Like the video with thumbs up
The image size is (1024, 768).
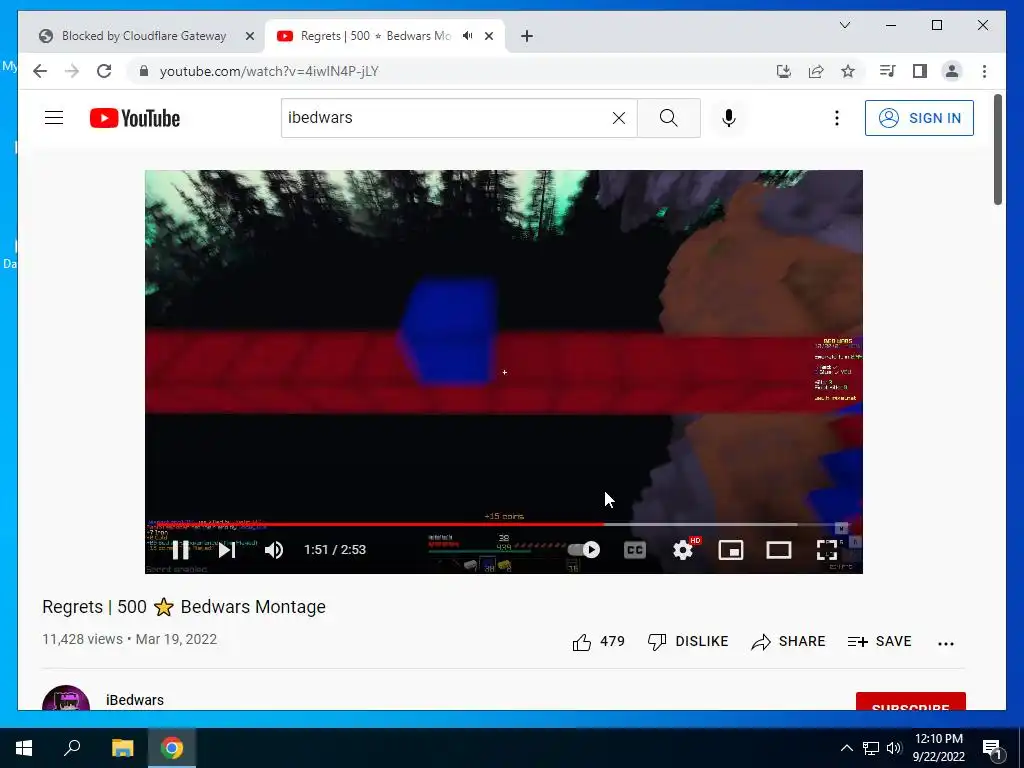[598, 642]
